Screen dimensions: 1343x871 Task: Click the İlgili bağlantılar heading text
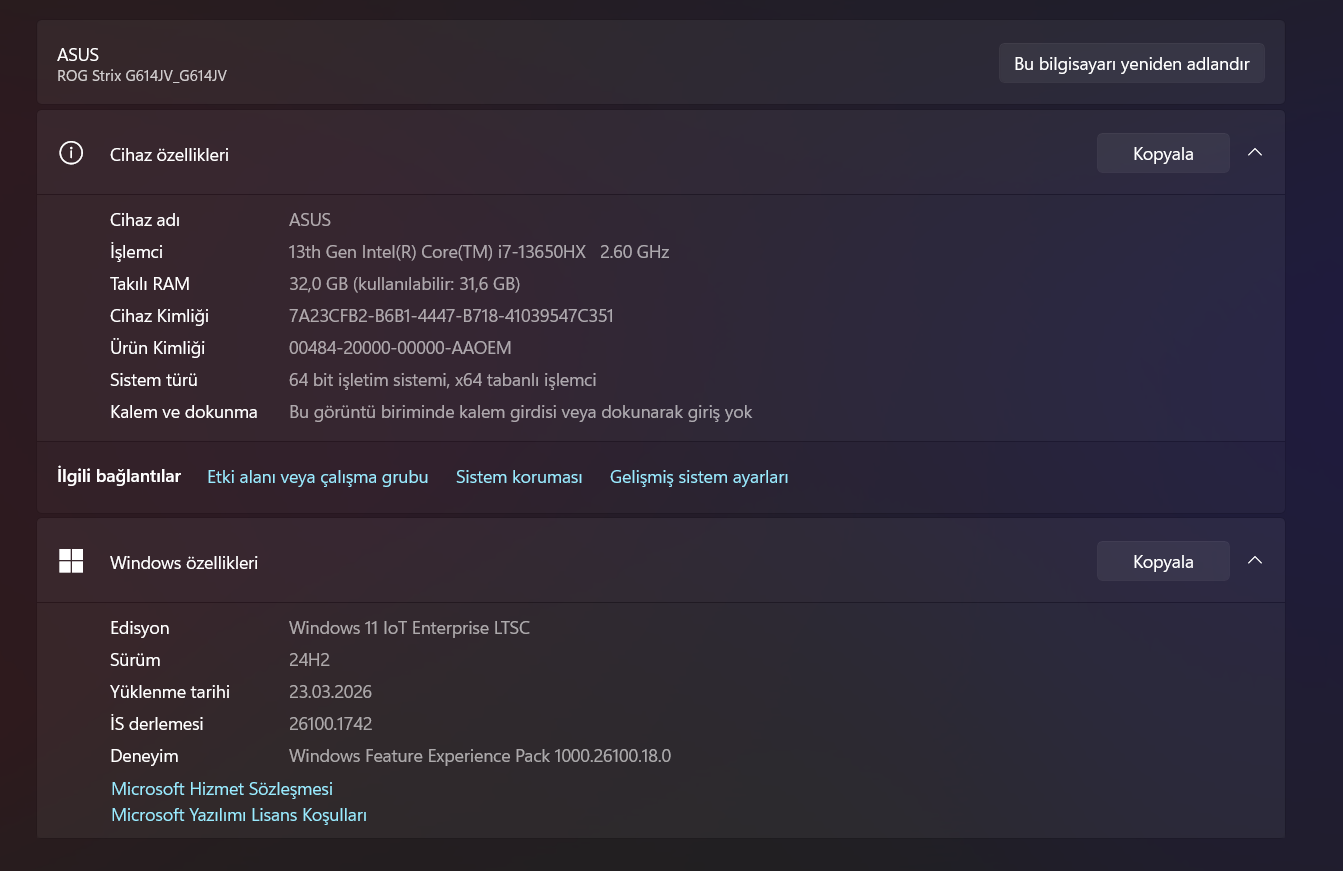(119, 476)
